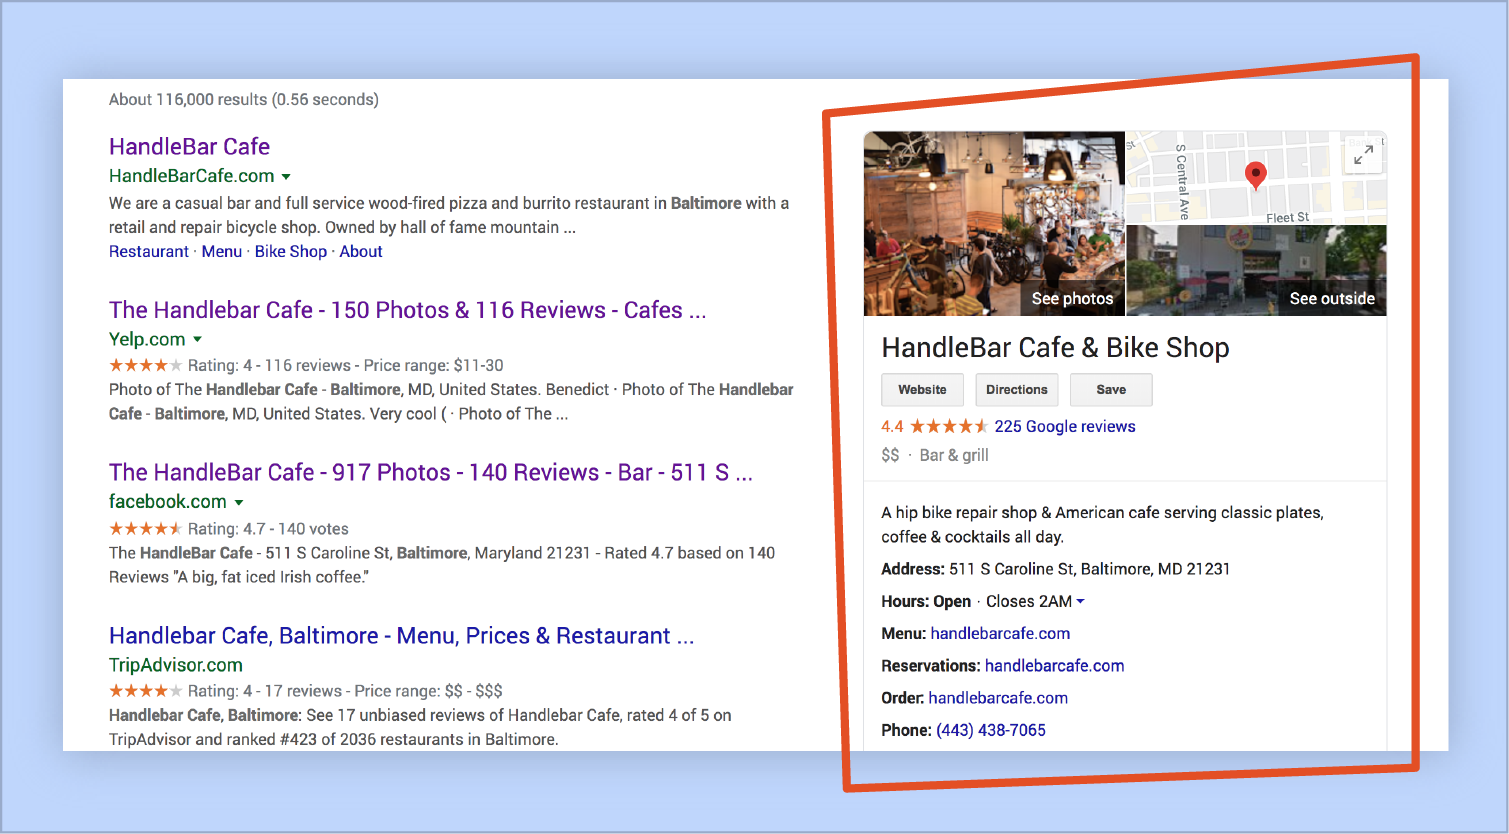Click the red location pin on map
Viewport: 1509px width, 834px height.
[x=1255, y=175]
